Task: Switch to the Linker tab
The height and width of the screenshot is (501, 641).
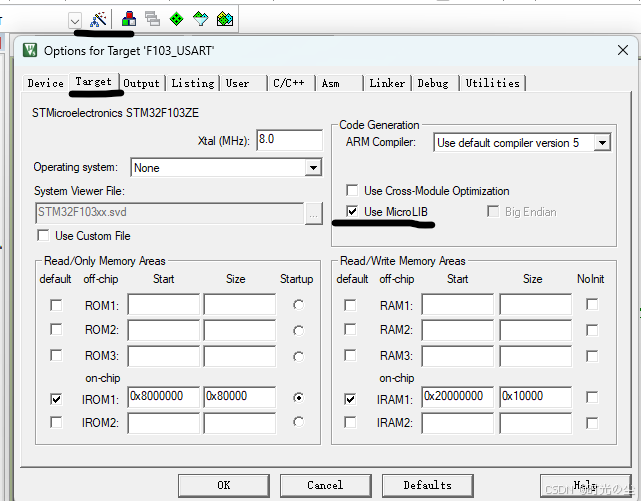Action: pos(387,83)
